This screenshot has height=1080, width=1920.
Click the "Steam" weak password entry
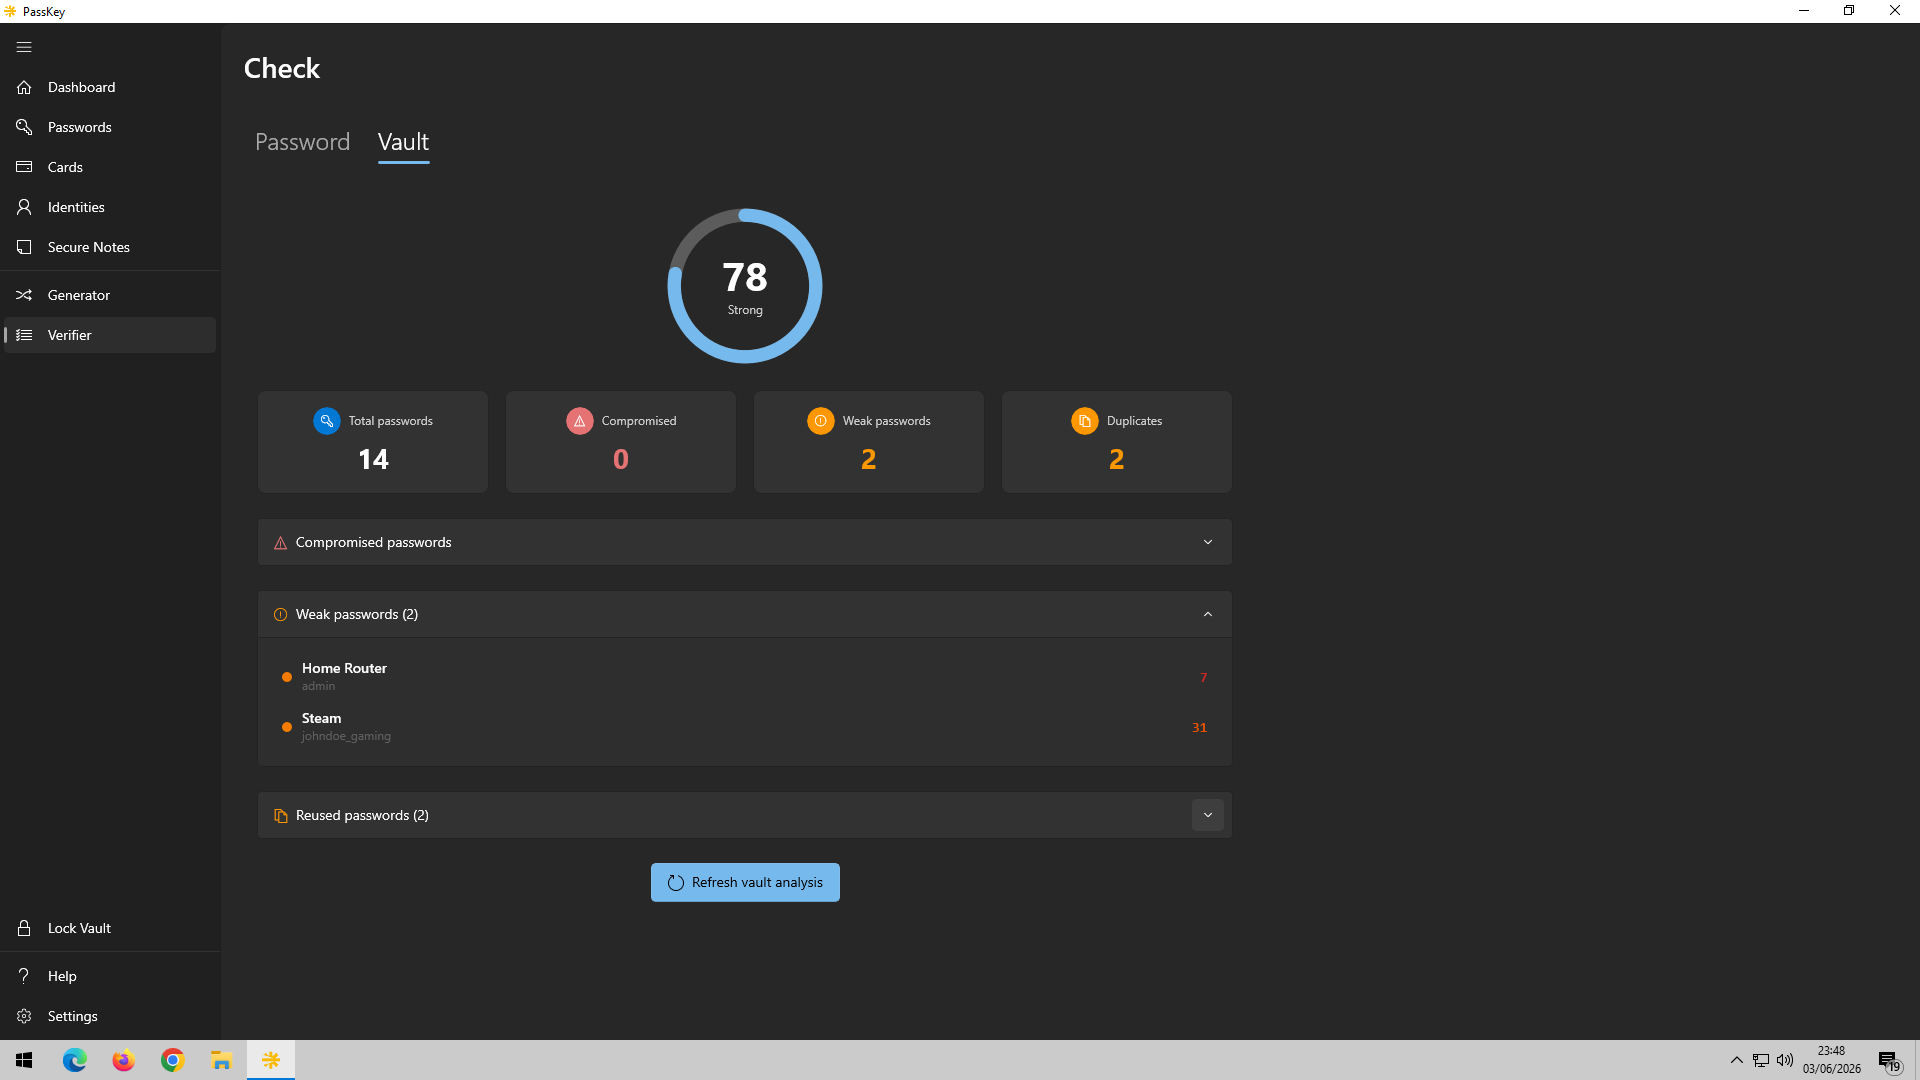(745, 727)
